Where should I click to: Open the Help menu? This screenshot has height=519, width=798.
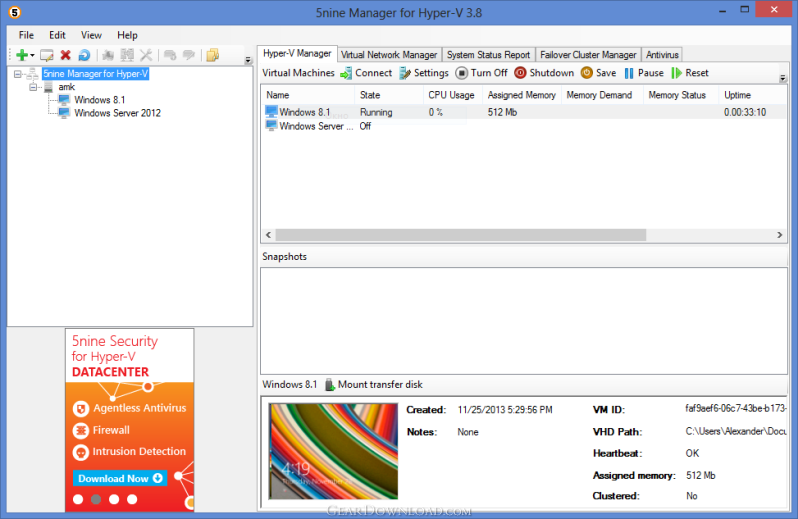coord(127,35)
